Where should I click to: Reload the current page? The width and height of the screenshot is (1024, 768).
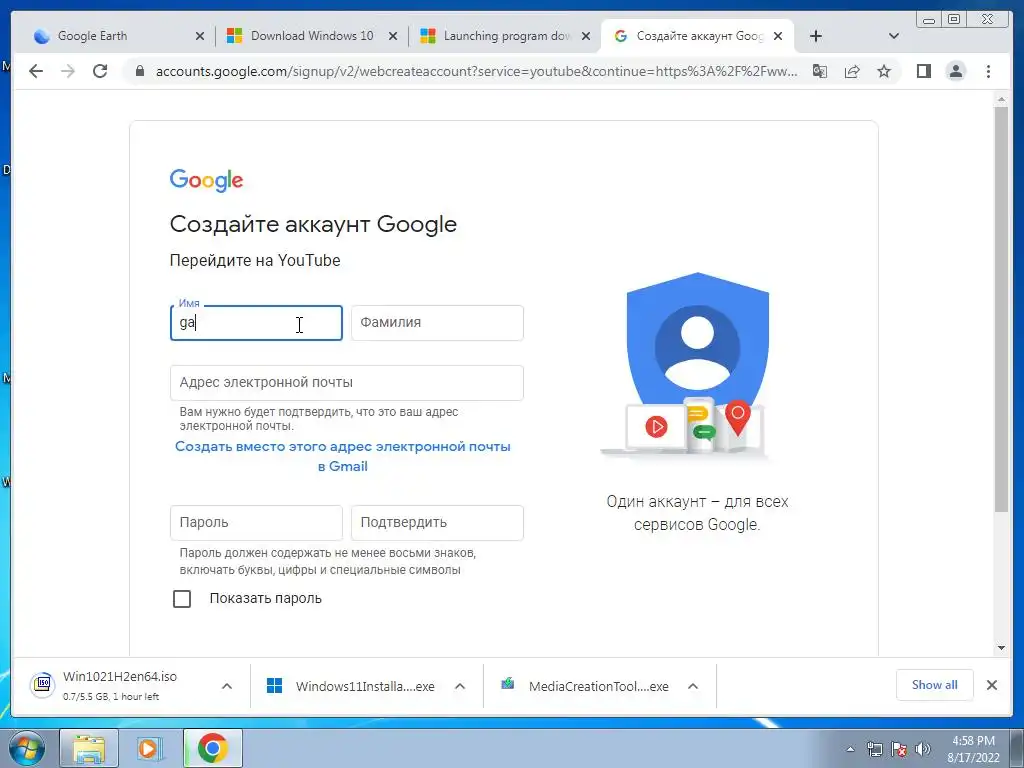click(100, 71)
